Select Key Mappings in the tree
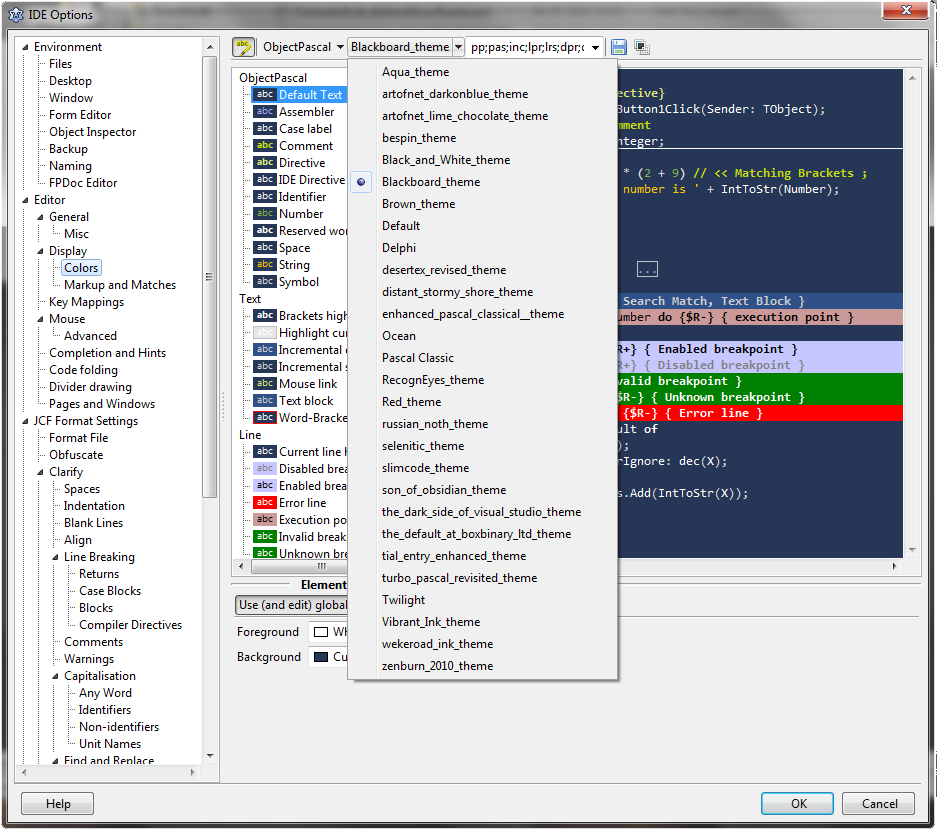 tap(87, 302)
